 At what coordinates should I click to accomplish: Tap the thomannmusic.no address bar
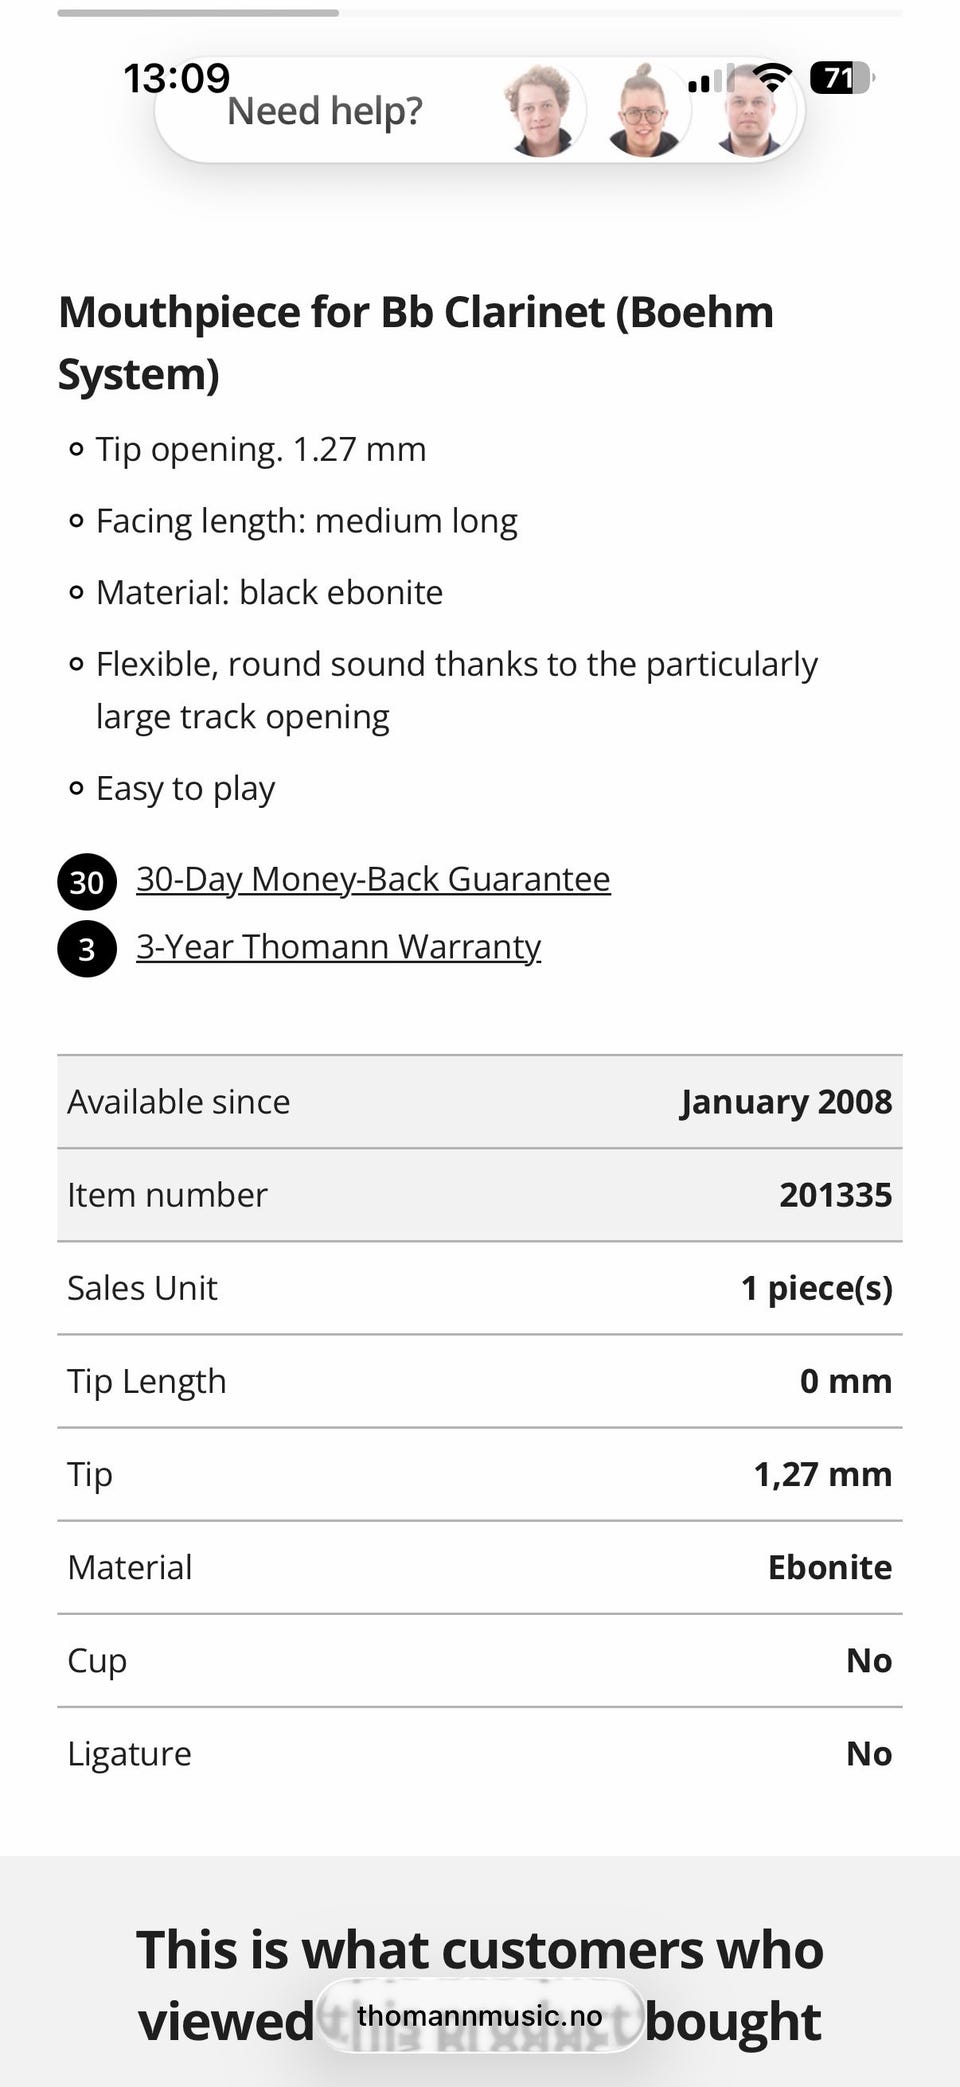480,2015
